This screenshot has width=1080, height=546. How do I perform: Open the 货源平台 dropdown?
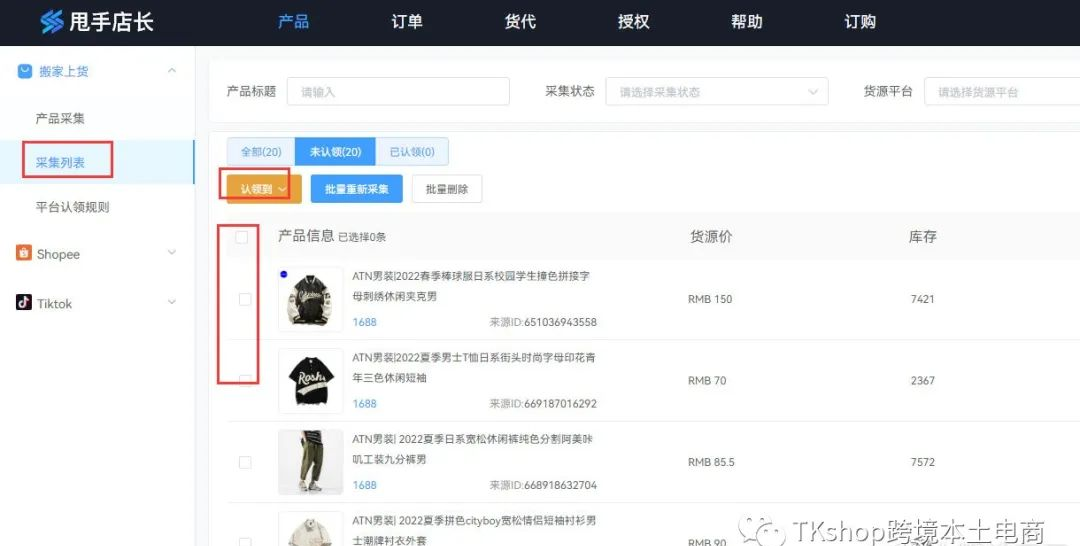click(x=1002, y=92)
